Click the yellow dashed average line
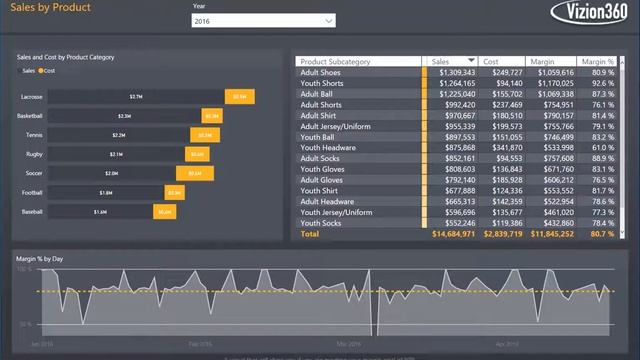This screenshot has width=640, height=360. tap(325, 291)
